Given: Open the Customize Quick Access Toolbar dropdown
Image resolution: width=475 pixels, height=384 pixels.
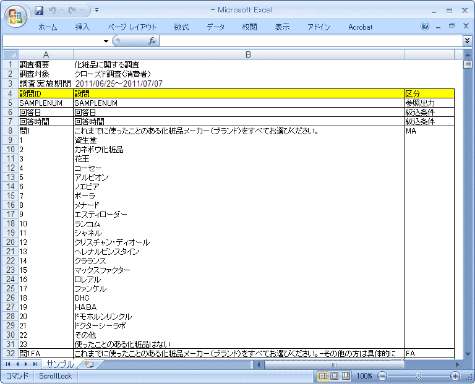Looking at the screenshot, I should [x=97, y=11].
